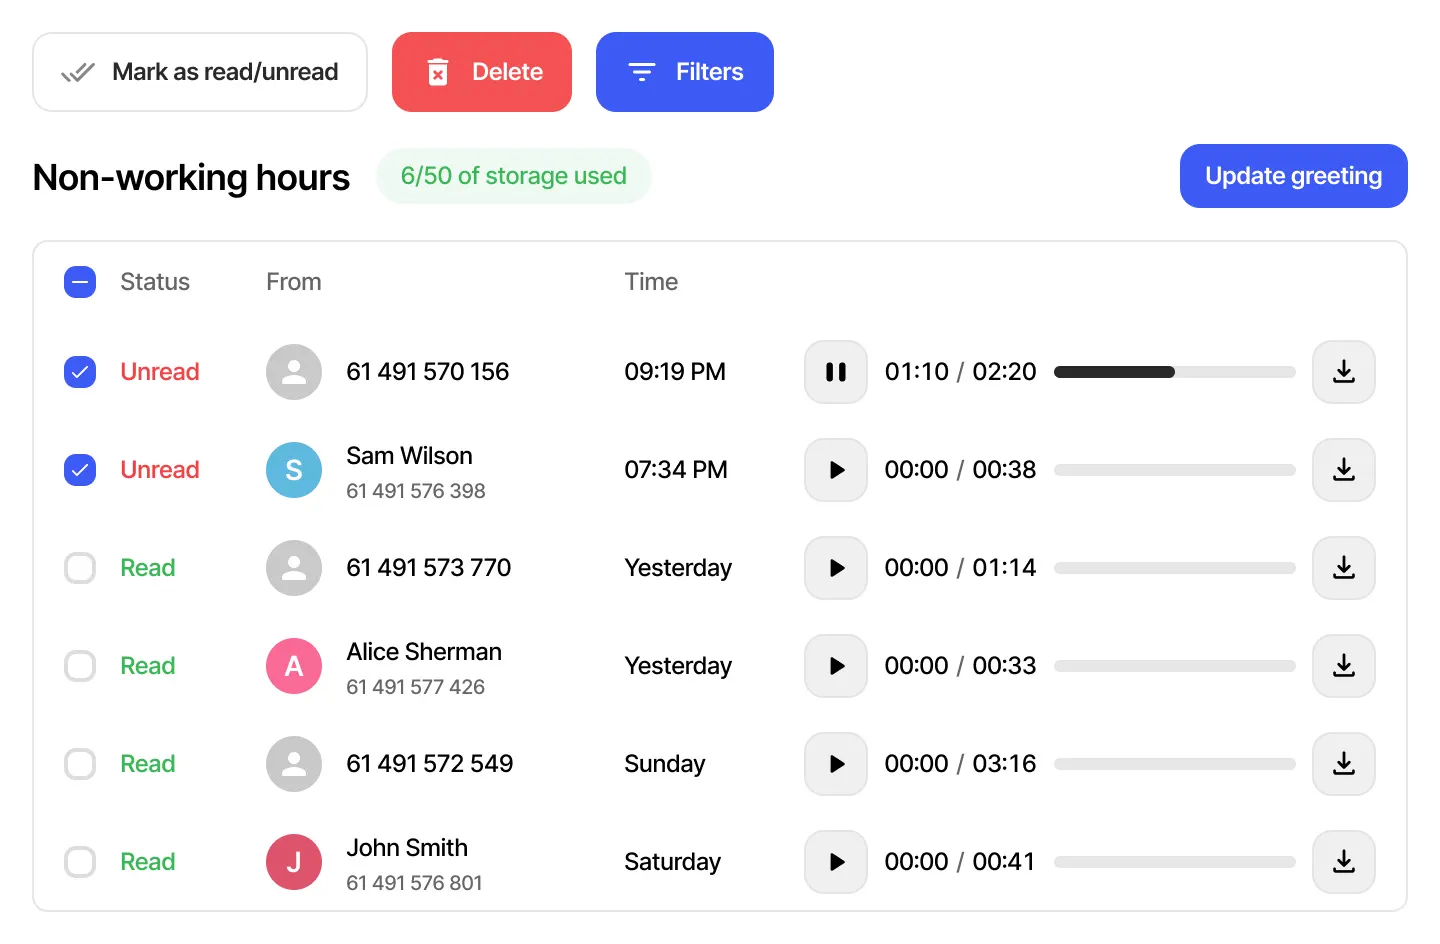The image size is (1440, 944).
Task: Click Unread status in Sam Wilson's row
Action: point(160,470)
